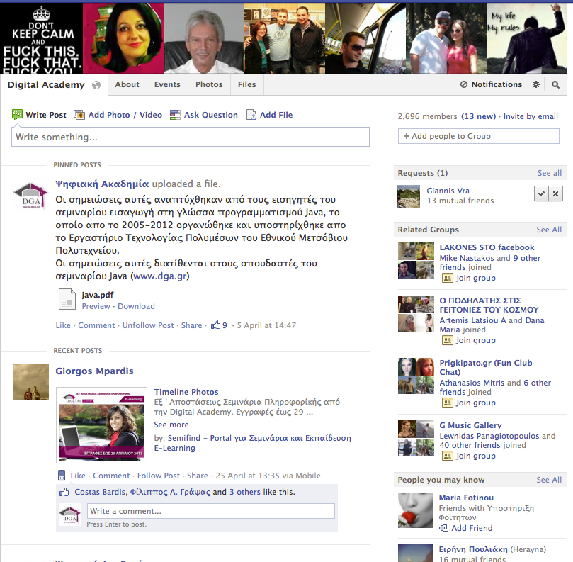Viewport: 573px width, 562px height.
Task: Click Add people to Group field
Action: point(479,136)
